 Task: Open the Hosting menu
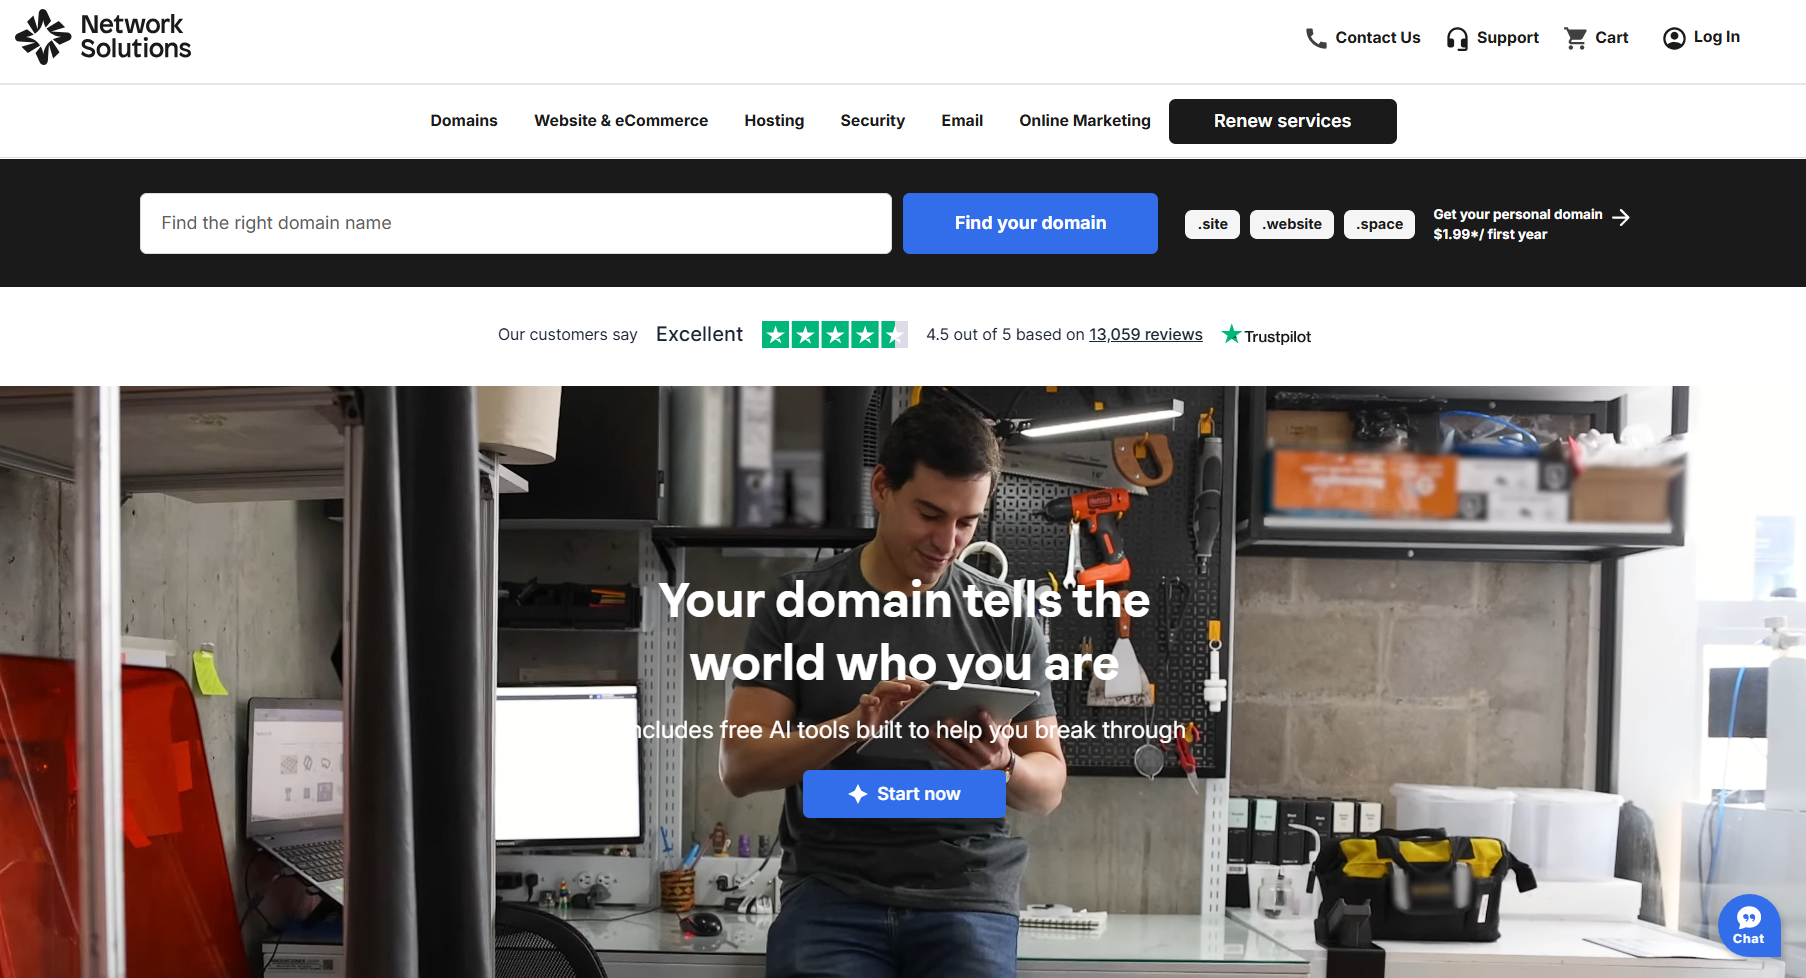tap(774, 120)
